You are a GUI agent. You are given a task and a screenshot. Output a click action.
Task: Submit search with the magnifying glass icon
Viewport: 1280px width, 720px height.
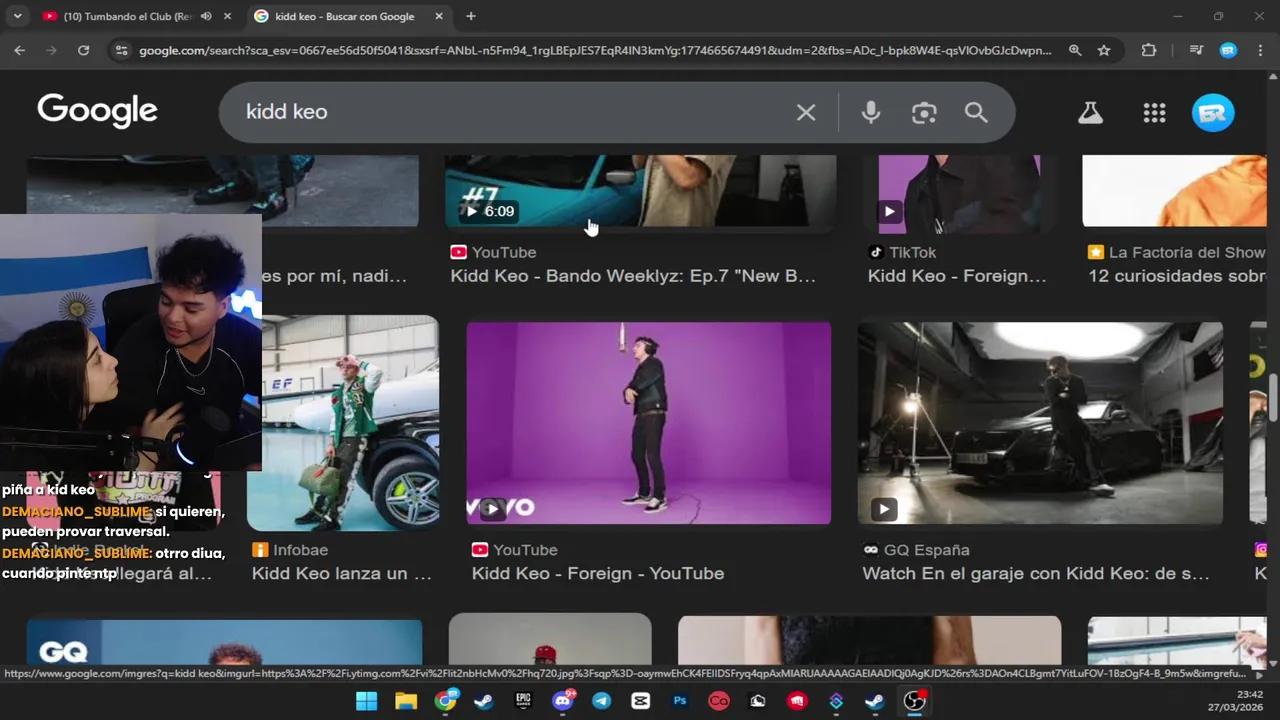[x=976, y=112]
